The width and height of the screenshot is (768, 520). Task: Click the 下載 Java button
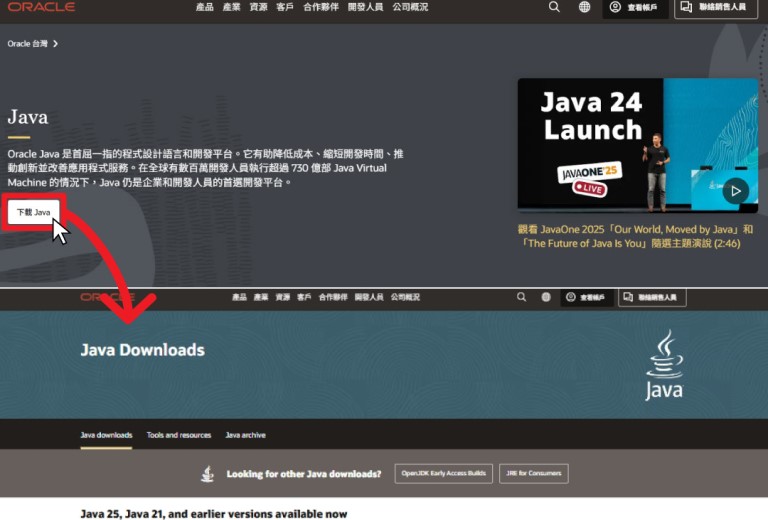(x=33, y=212)
